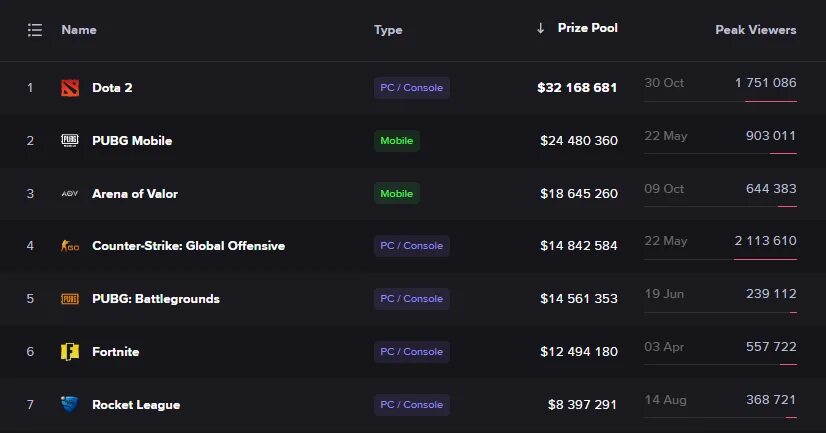
Task: Select the Mobile tag for Arena of Valor
Action: pyautogui.click(x=397, y=194)
